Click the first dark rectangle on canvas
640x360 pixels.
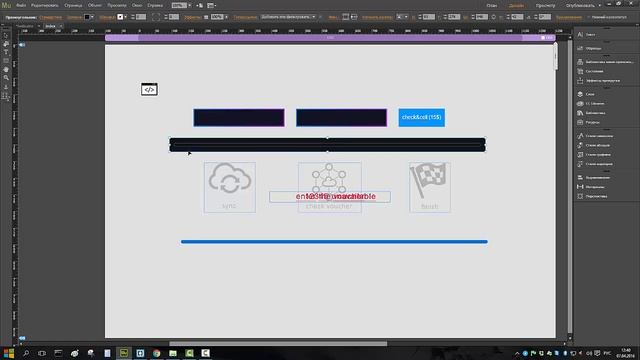coord(239,118)
